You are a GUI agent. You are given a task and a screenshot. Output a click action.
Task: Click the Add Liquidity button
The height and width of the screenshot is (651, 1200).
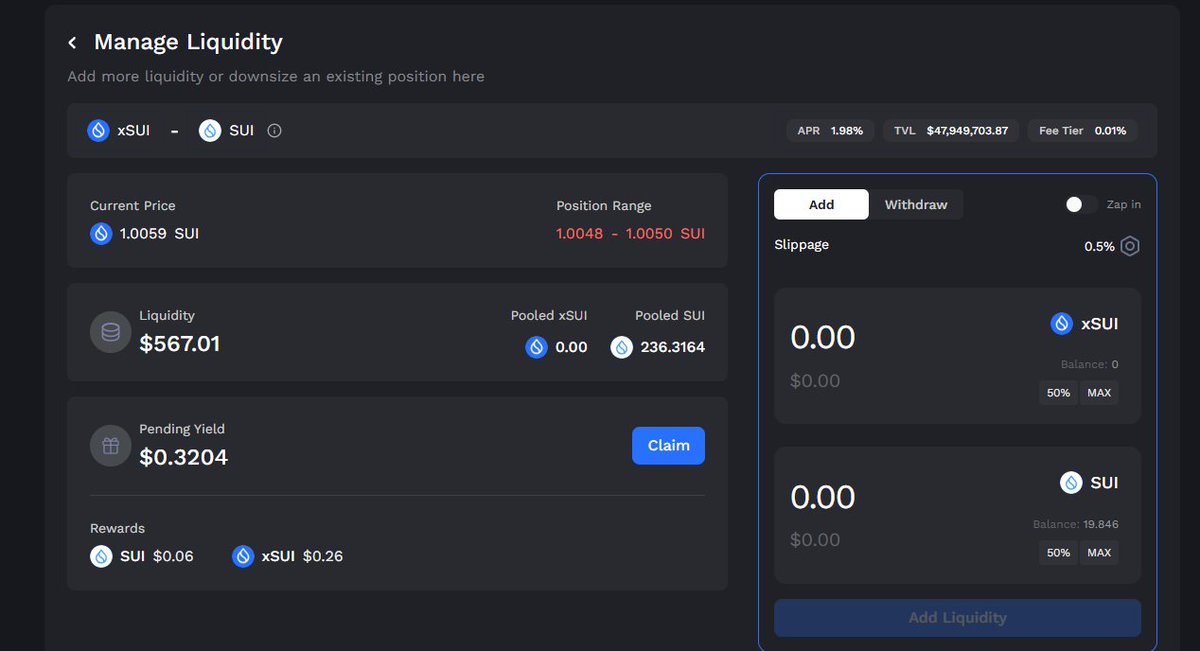point(957,618)
